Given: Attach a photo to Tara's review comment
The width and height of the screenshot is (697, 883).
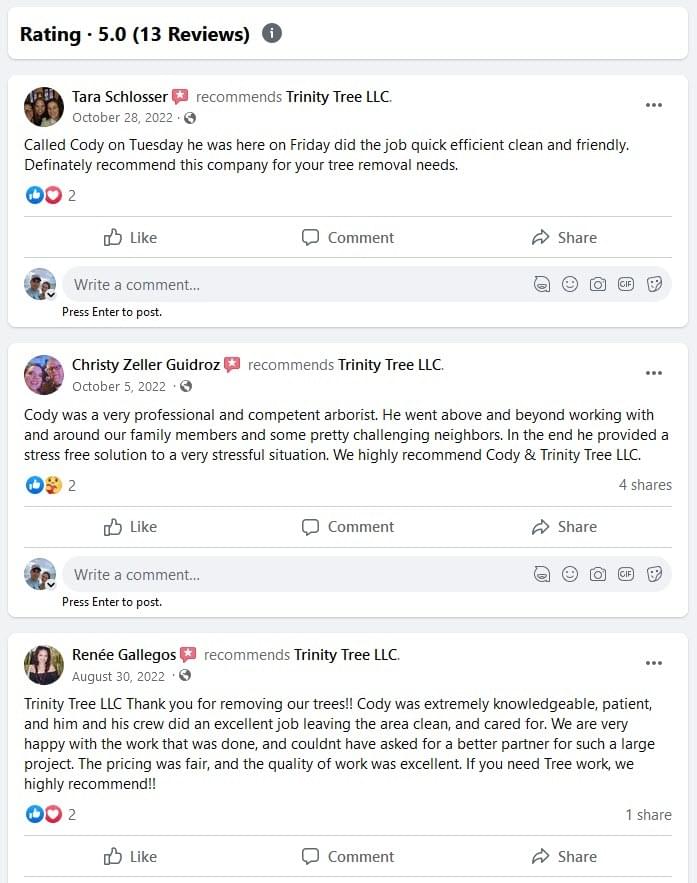Looking at the screenshot, I should (x=598, y=284).
